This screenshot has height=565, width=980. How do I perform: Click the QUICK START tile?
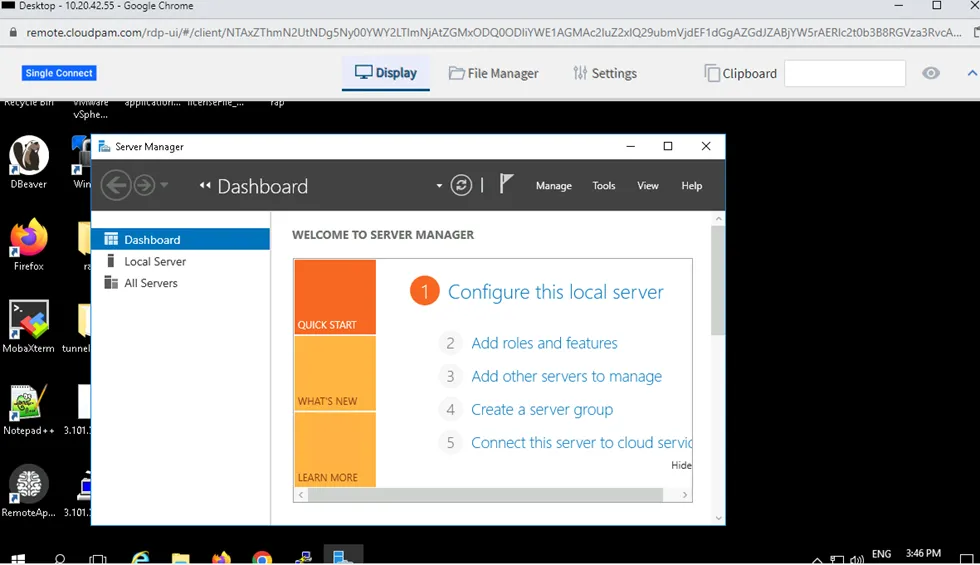tap(335, 297)
